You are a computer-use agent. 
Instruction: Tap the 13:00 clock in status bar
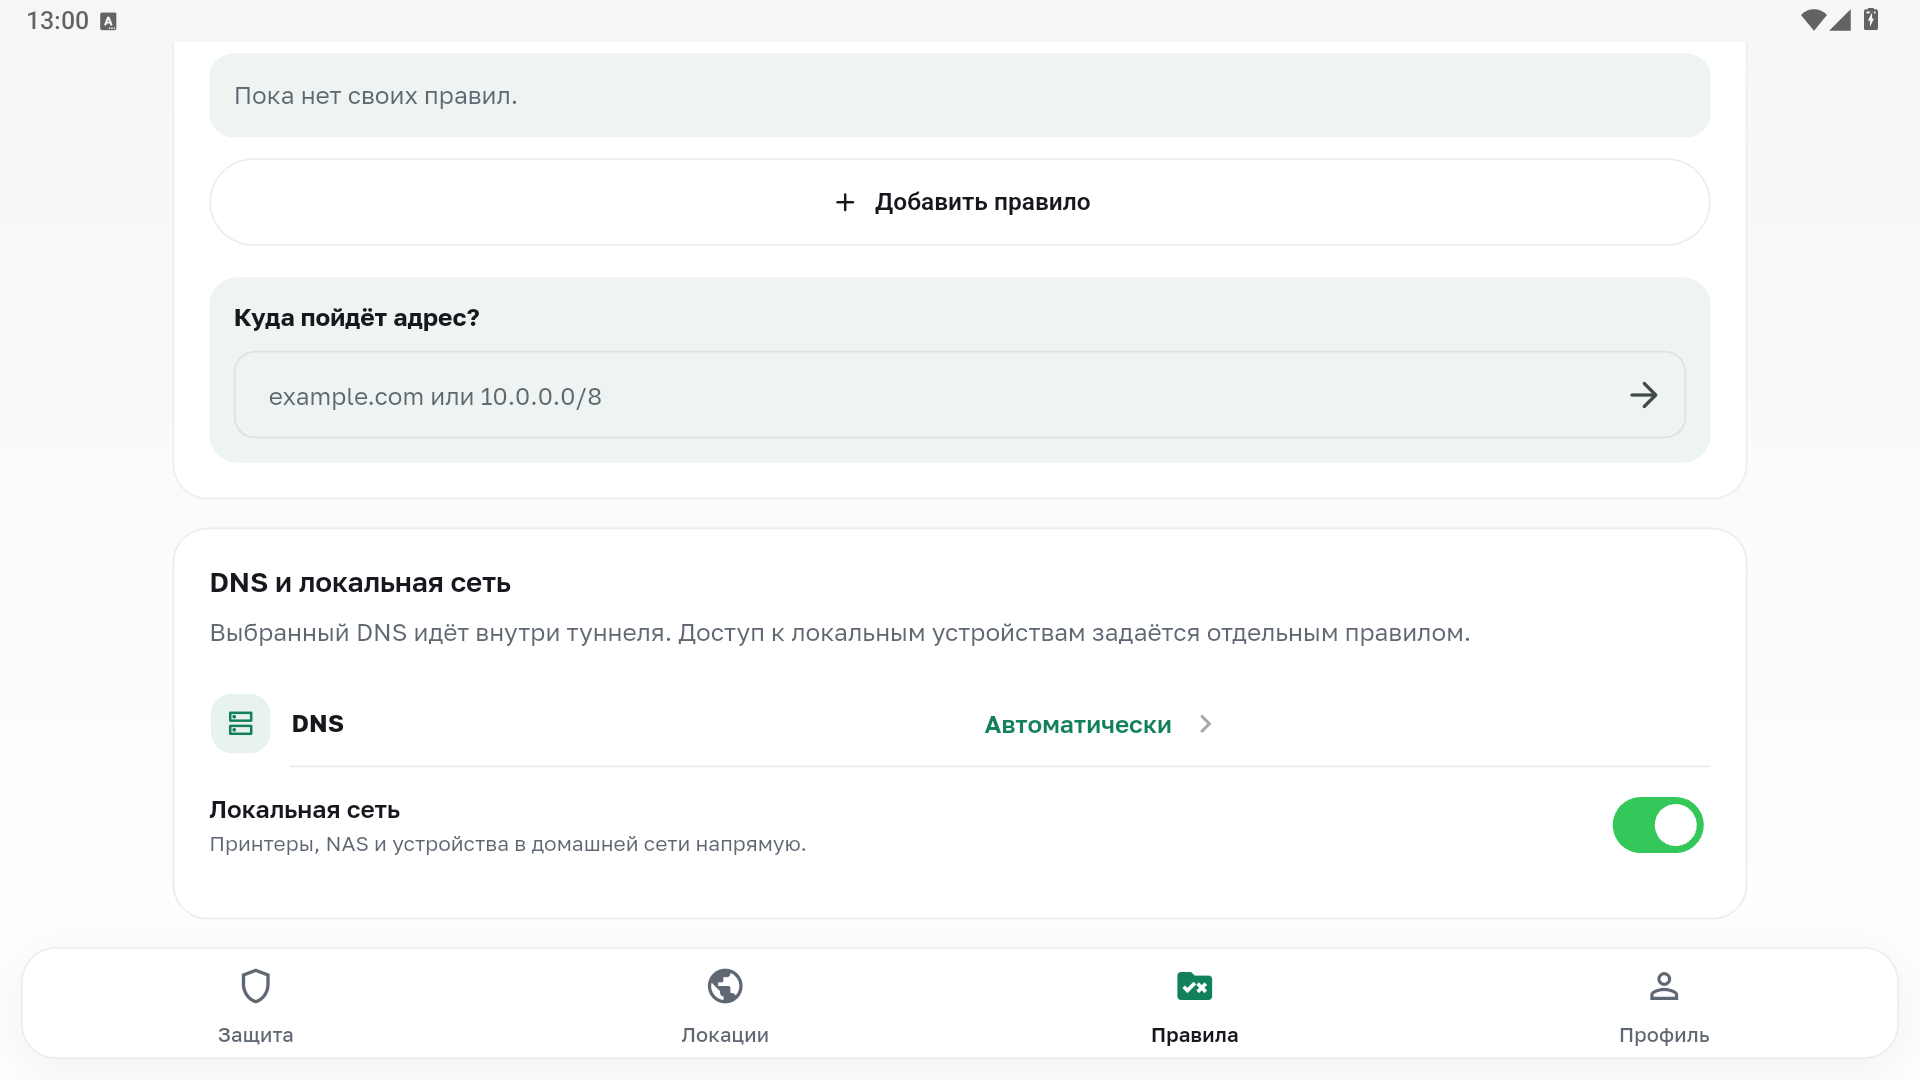click(57, 21)
